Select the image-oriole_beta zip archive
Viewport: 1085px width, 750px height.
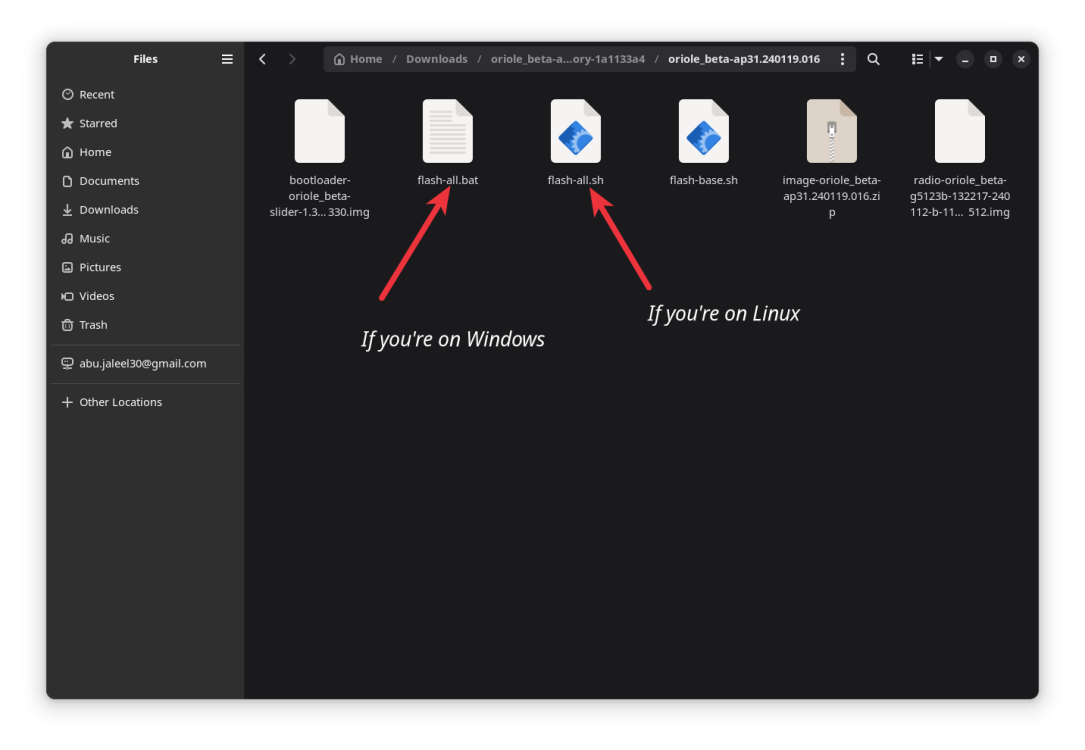(831, 131)
